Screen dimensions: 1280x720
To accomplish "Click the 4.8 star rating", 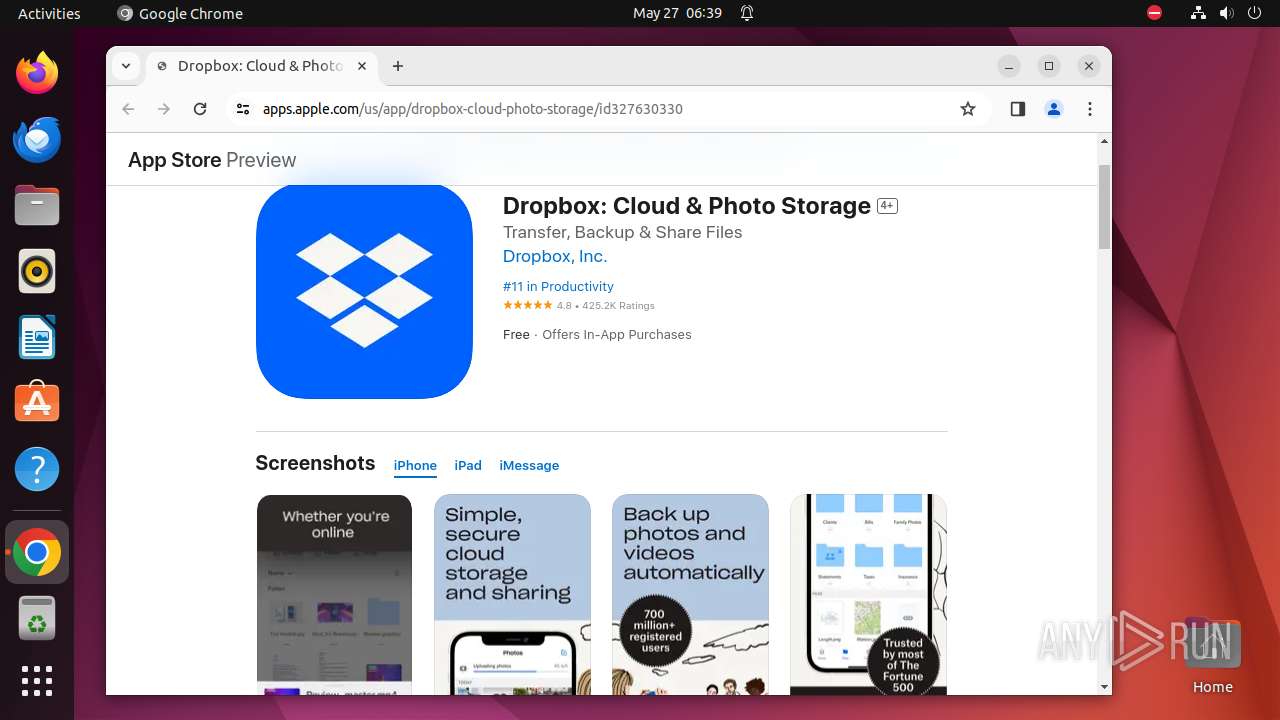I will [x=579, y=306].
